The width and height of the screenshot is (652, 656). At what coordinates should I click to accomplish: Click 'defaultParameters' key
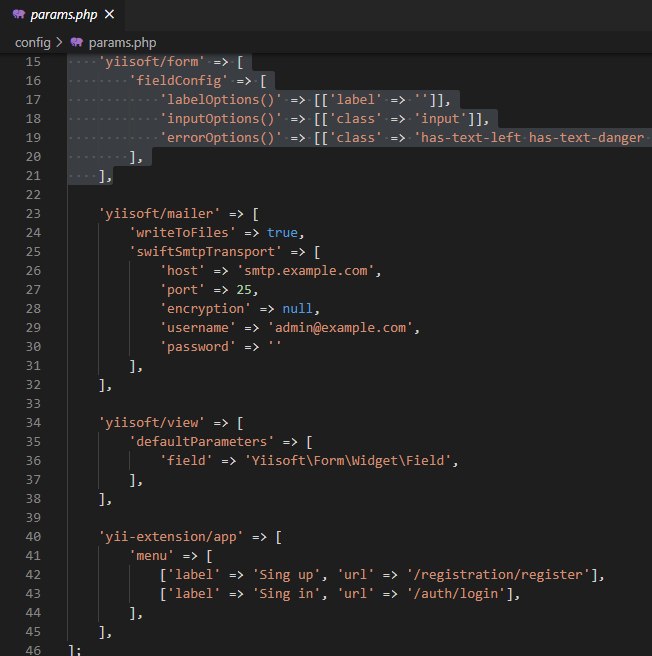(x=202, y=442)
